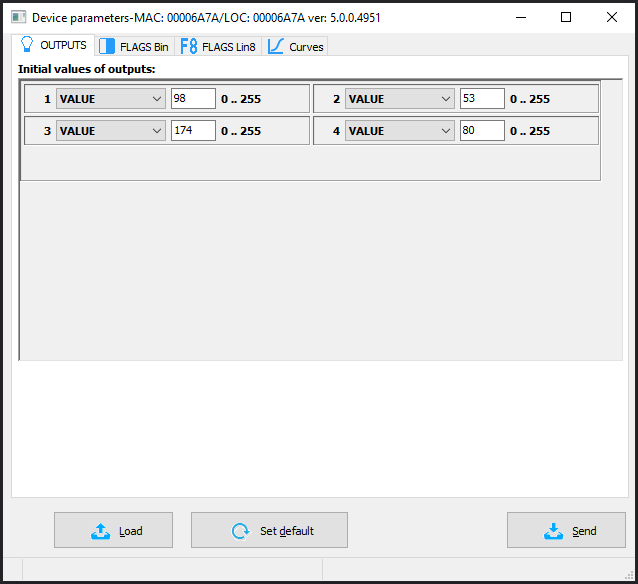Click the FLAGS Bin tab icon
Screen dimensions: 638x584
coord(107,46)
